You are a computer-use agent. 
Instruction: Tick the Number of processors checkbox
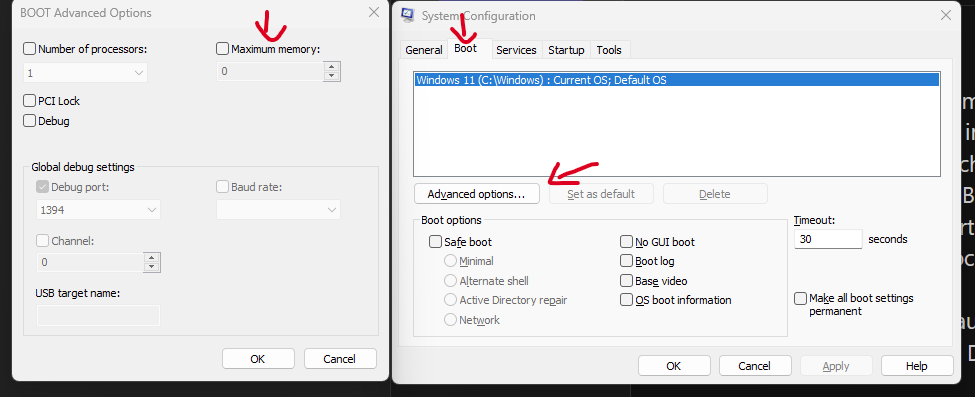[x=29, y=49]
